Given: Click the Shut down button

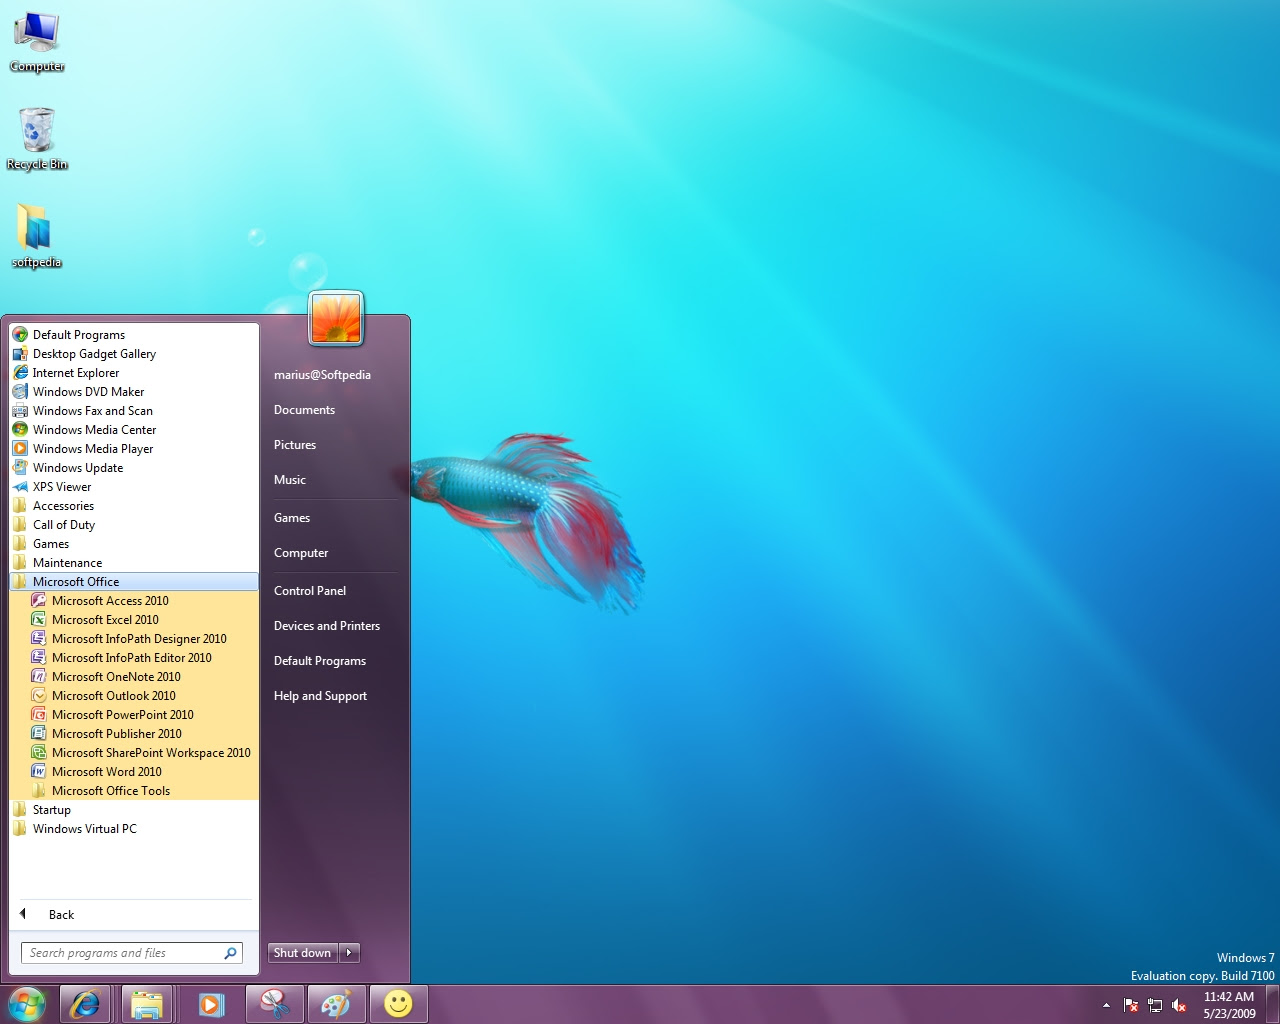Looking at the screenshot, I should (x=303, y=953).
